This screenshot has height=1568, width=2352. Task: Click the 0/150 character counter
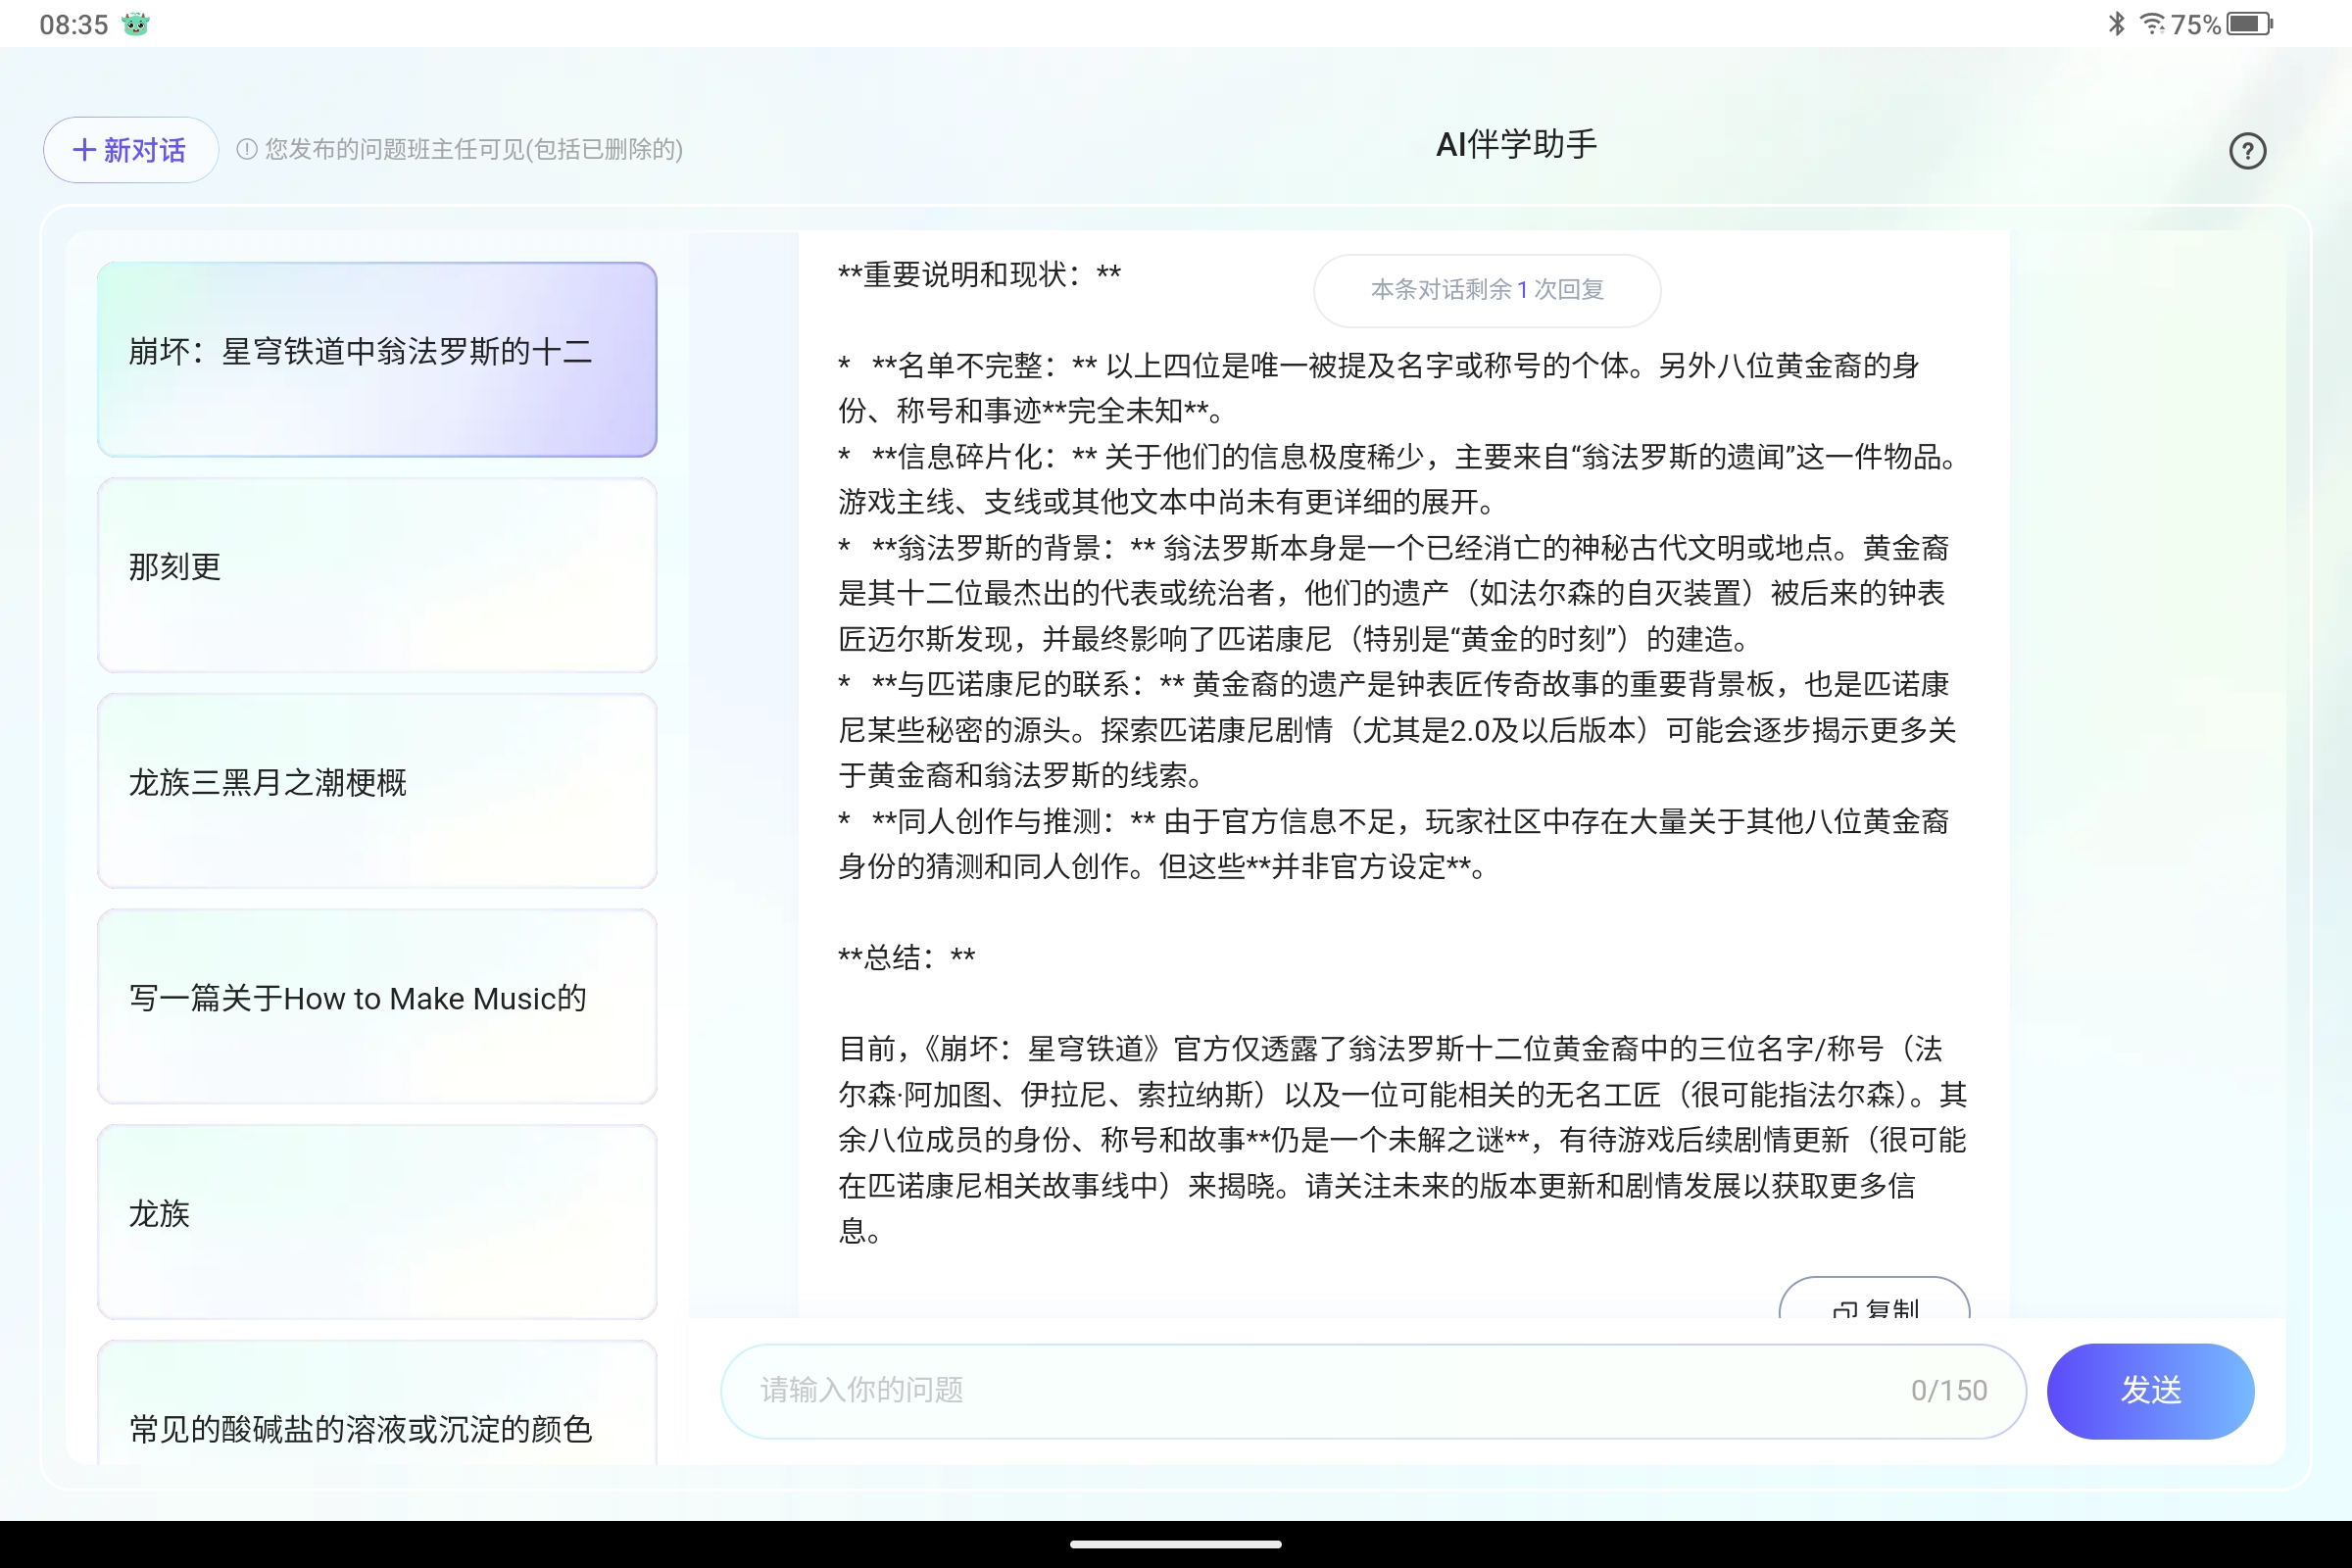click(1948, 1390)
